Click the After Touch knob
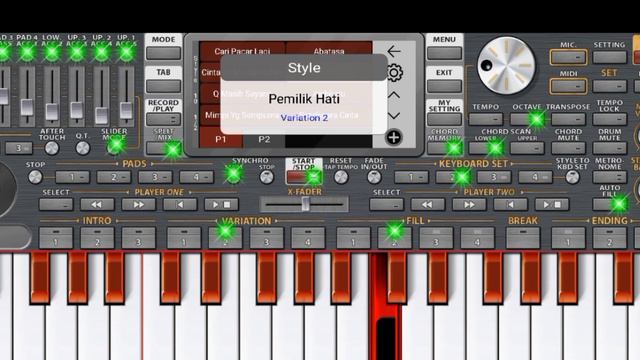Viewport: 640px width, 360px height. pos(52,149)
